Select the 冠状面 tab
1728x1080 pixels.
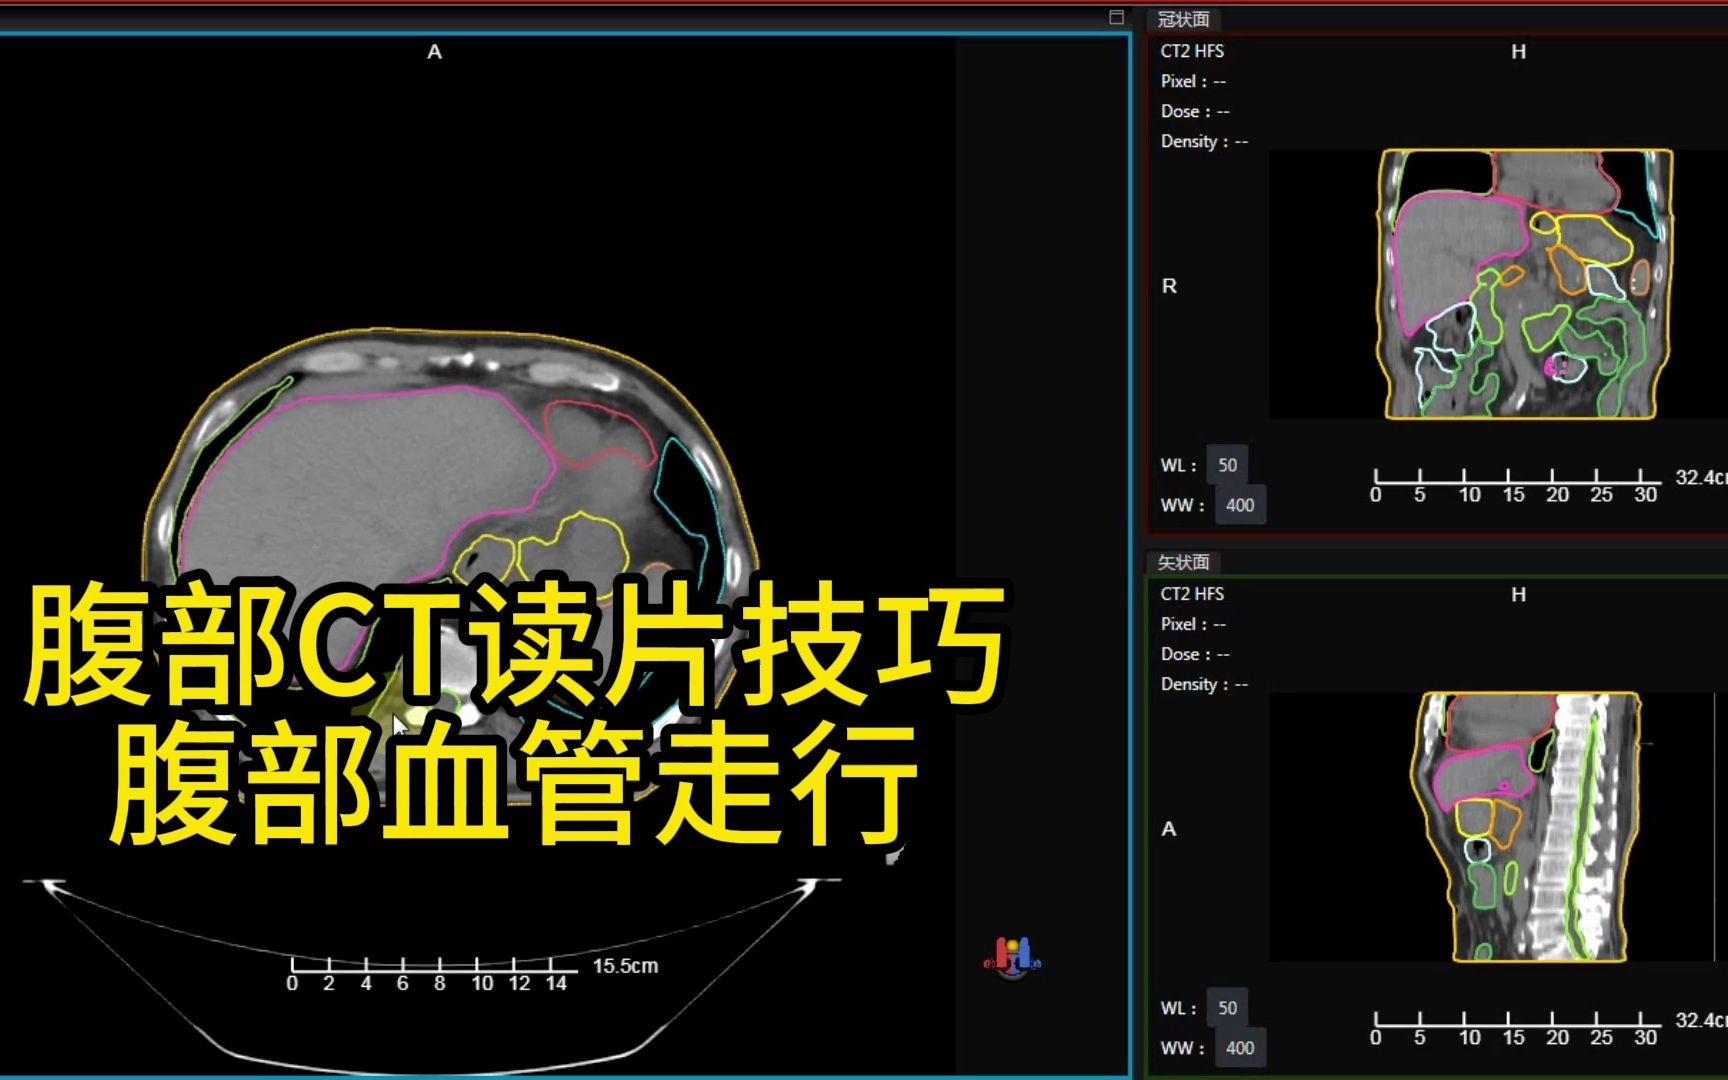[1183, 19]
